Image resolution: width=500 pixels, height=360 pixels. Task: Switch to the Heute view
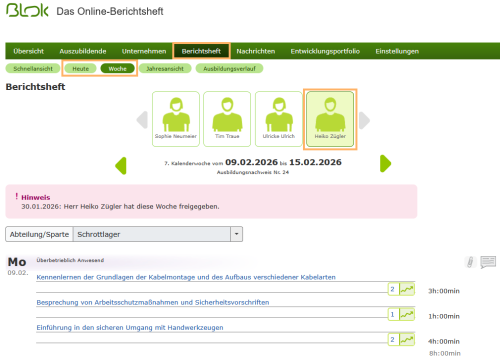(x=81, y=68)
